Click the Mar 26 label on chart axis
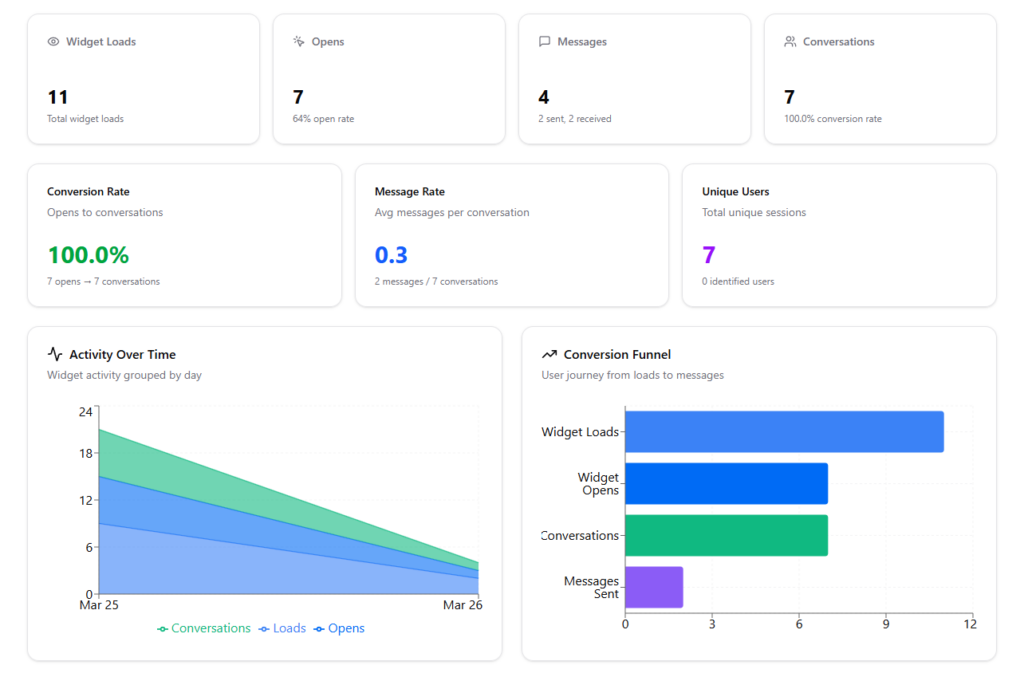 tap(461, 605)
